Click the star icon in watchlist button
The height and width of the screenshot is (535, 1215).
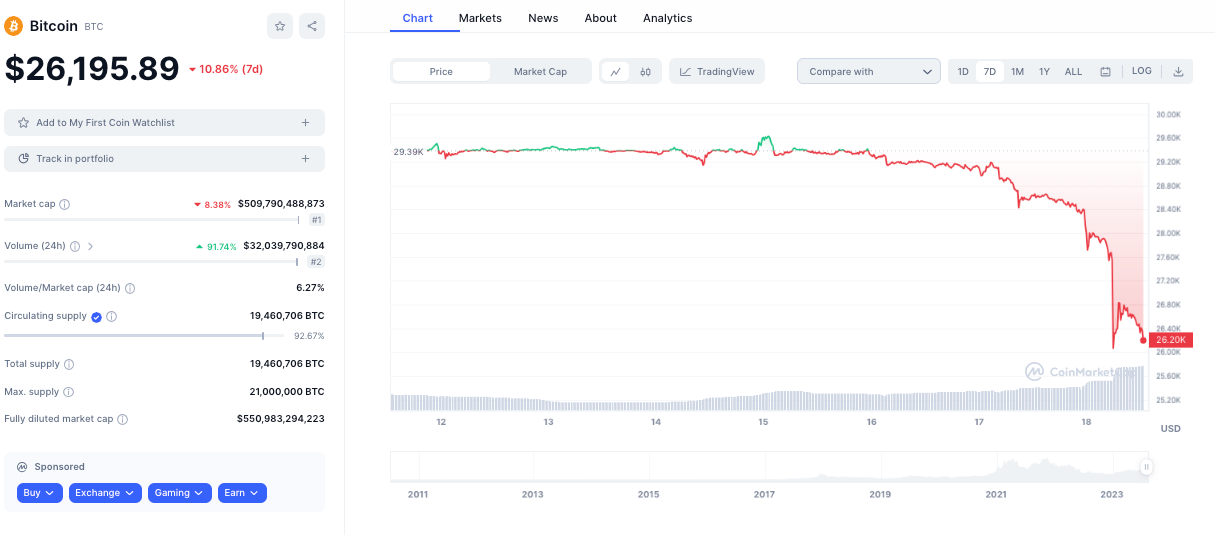pyautogui.click(x=24, y=122)
